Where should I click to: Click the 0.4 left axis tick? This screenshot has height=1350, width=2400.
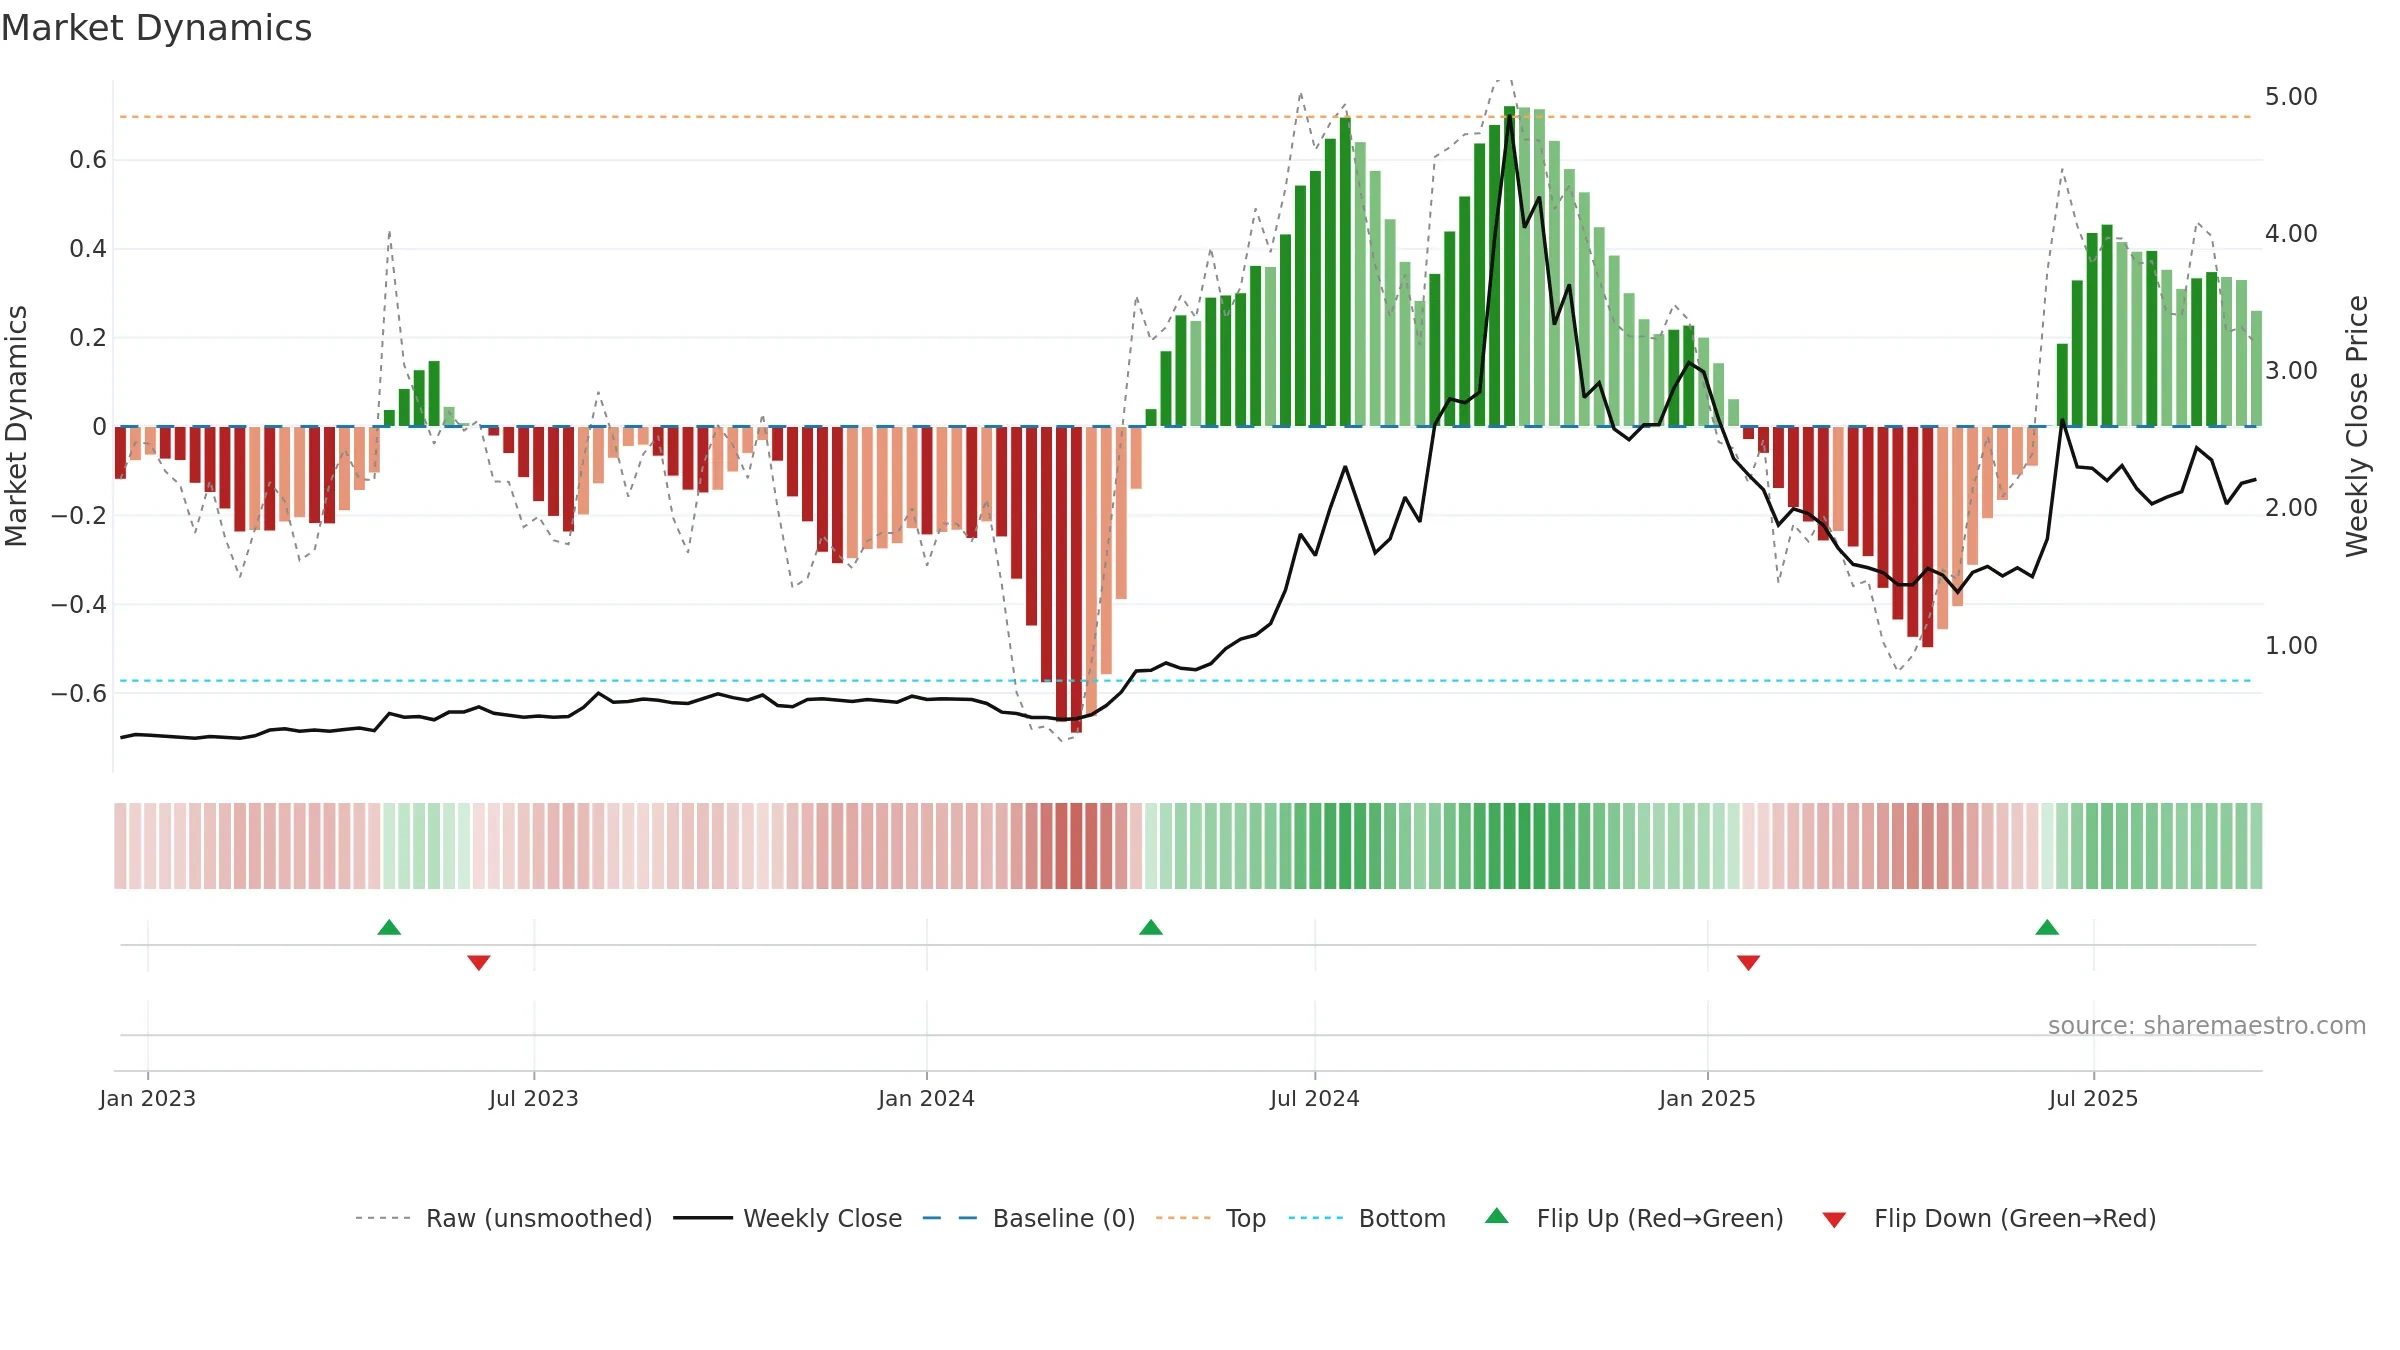click(88, 249)
